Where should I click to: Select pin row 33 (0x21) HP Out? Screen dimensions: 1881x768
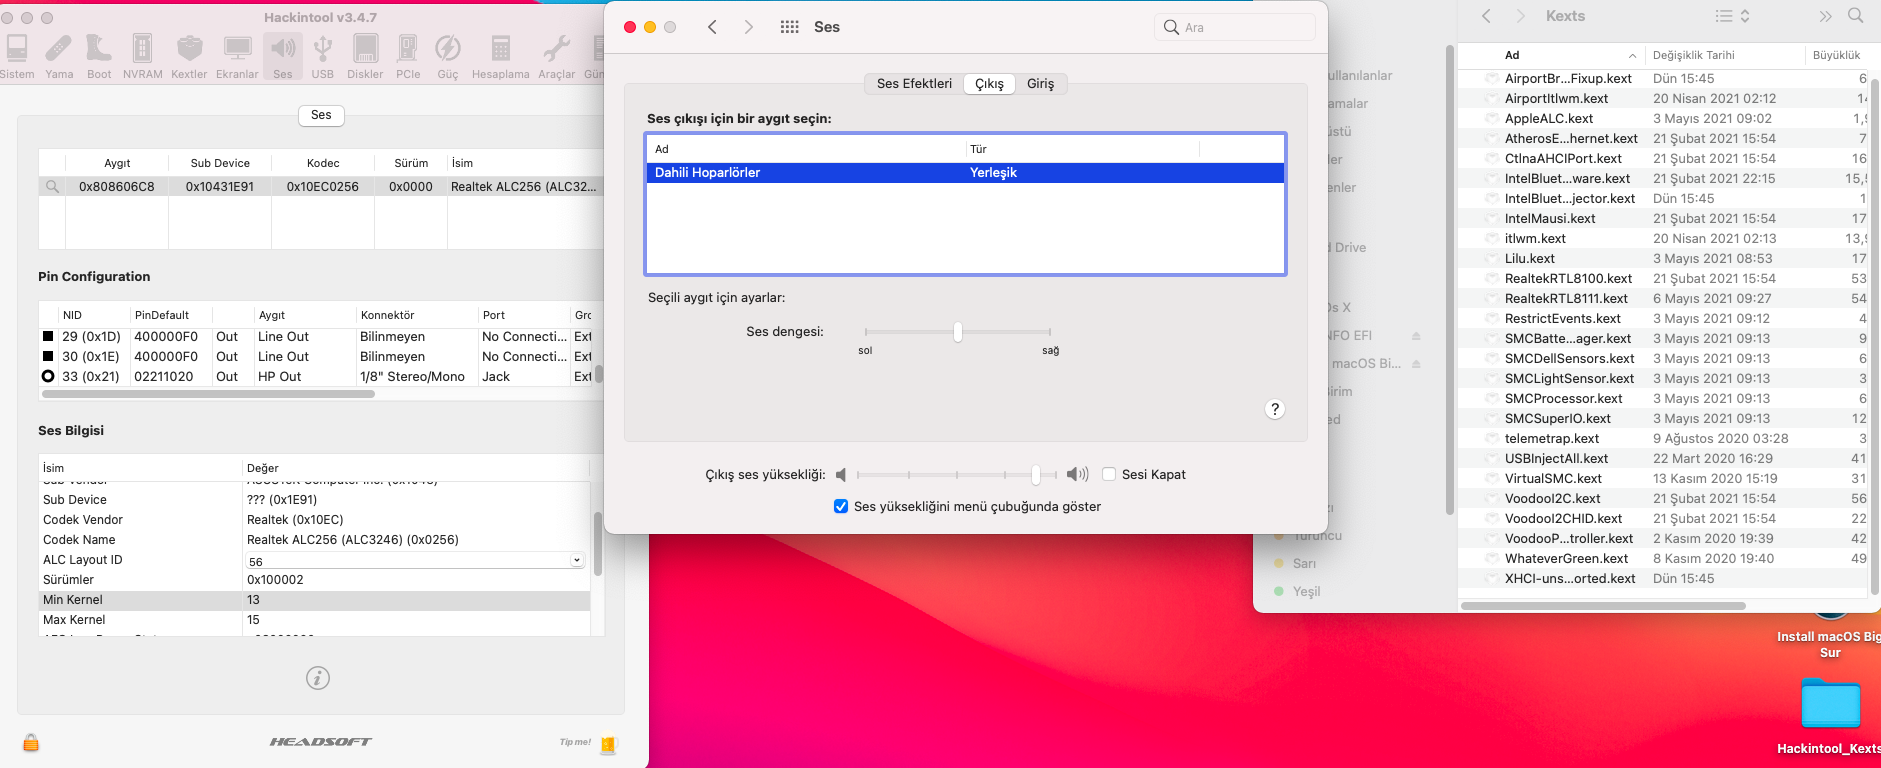[x=317, y=377]
